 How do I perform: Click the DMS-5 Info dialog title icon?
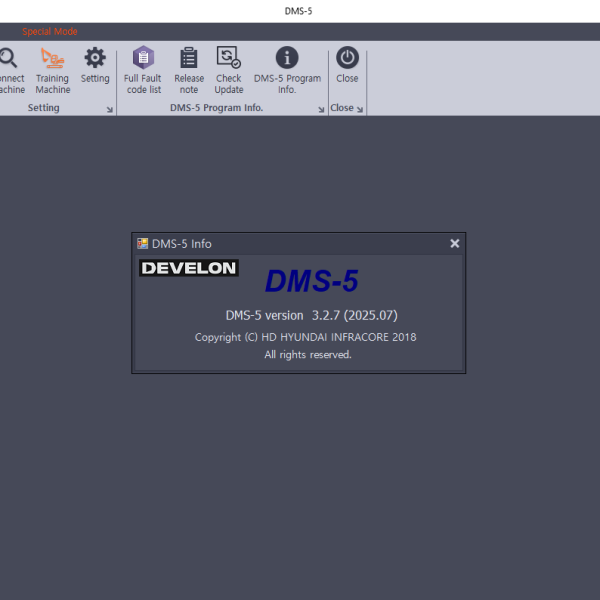tap(142, 243)
